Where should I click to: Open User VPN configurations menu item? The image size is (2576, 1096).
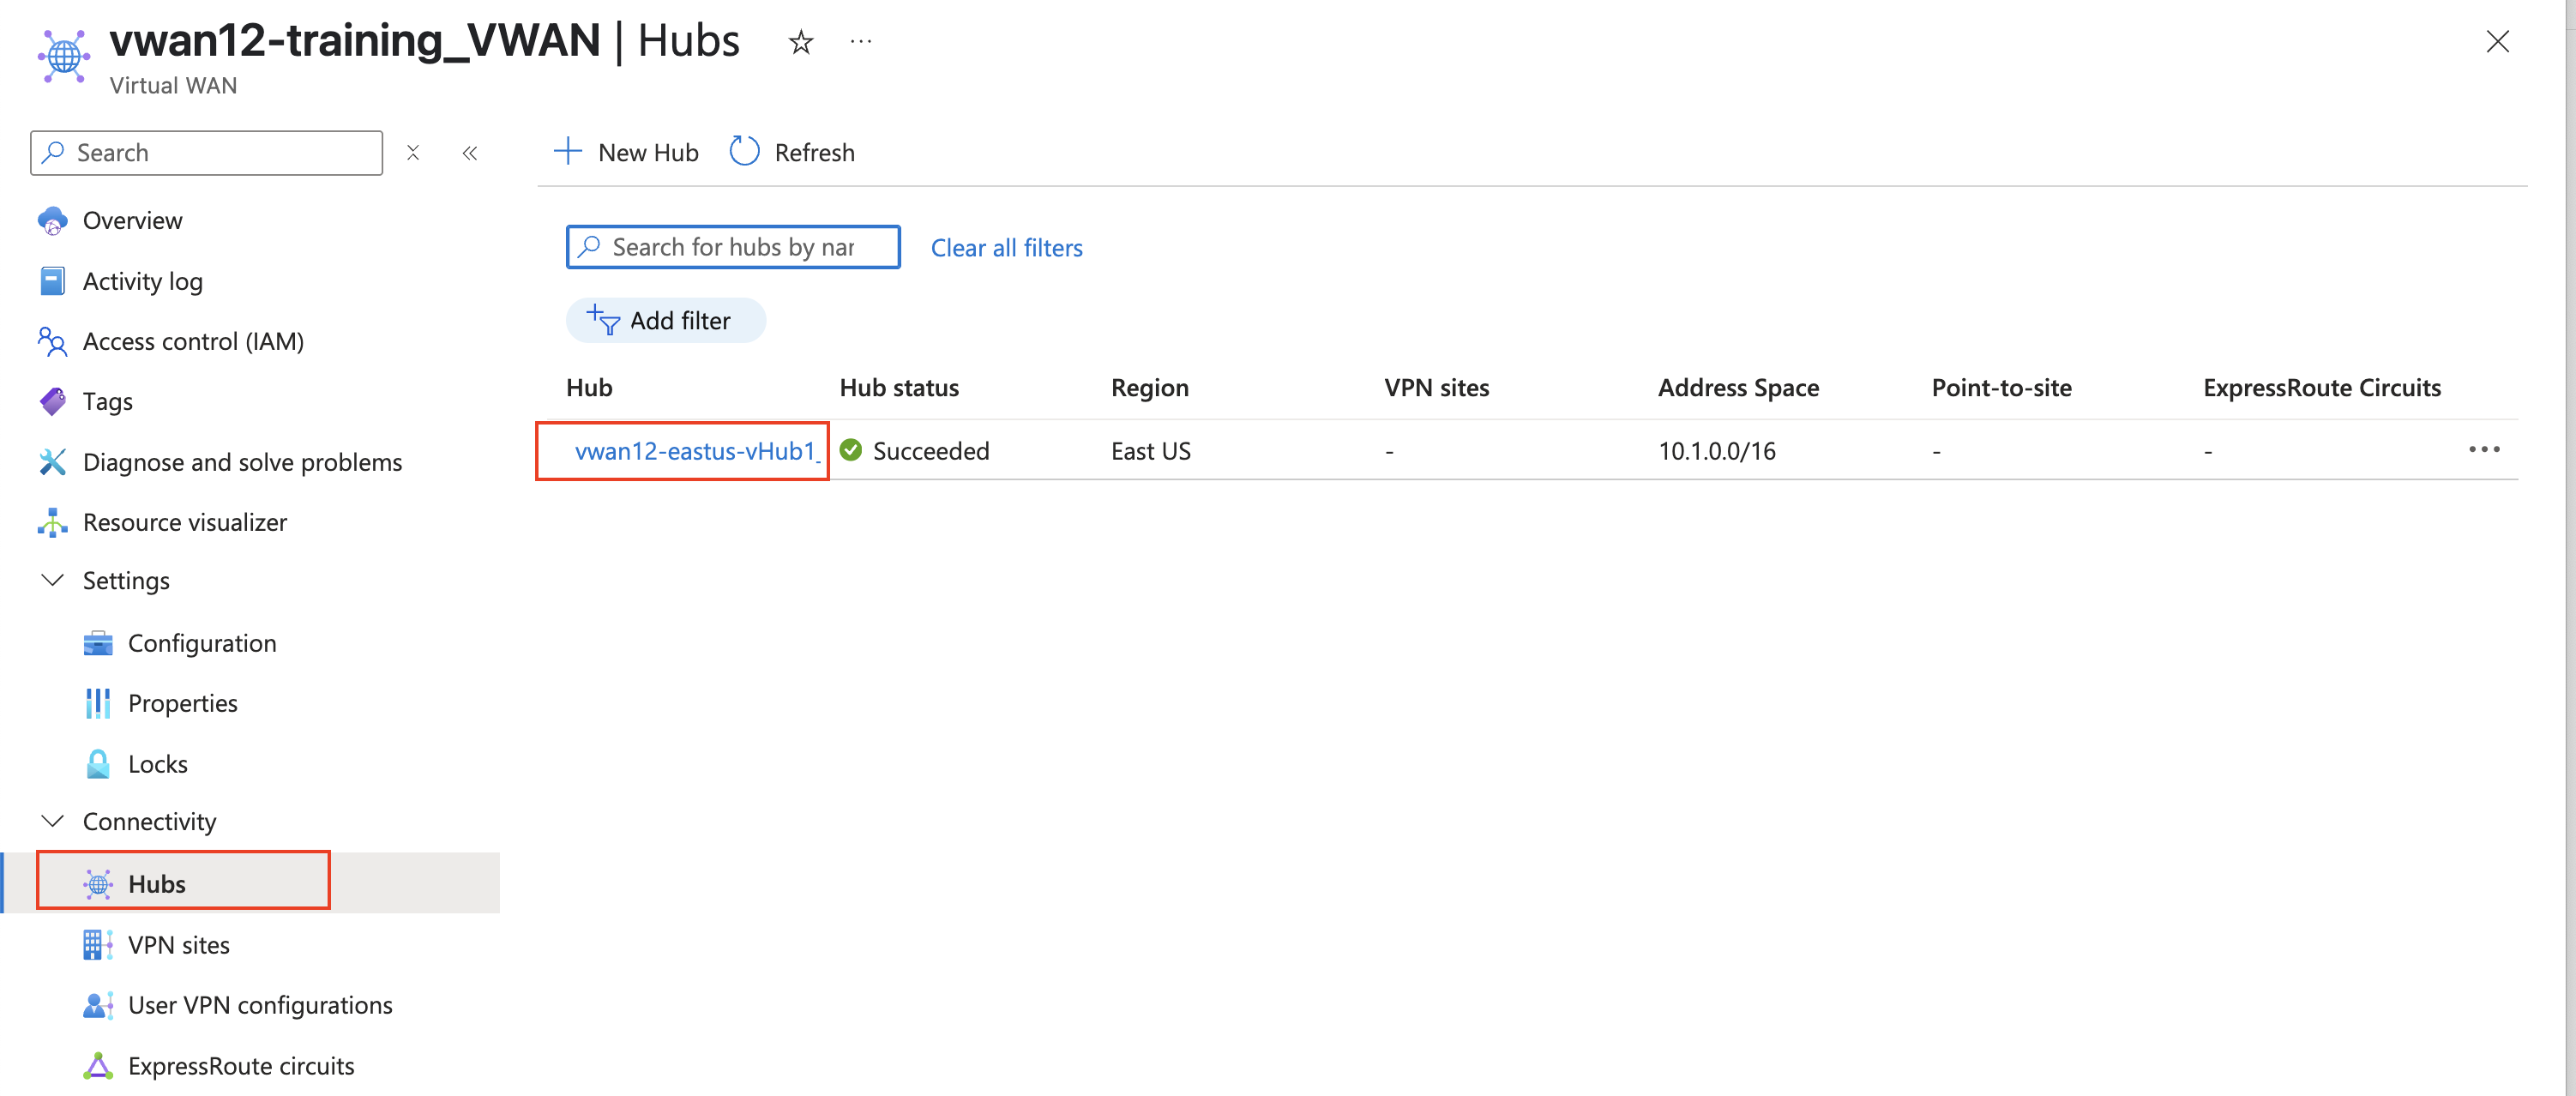(x=260, y=1005)
